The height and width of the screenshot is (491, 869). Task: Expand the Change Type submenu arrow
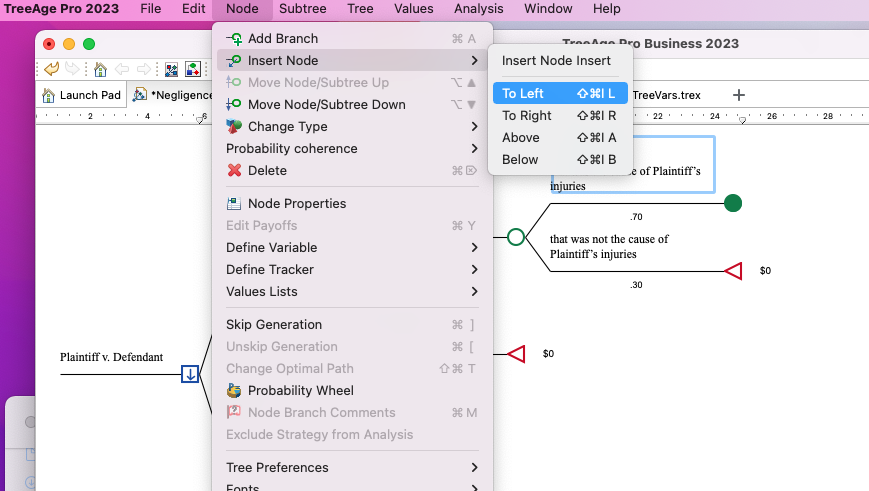point(474,126)
